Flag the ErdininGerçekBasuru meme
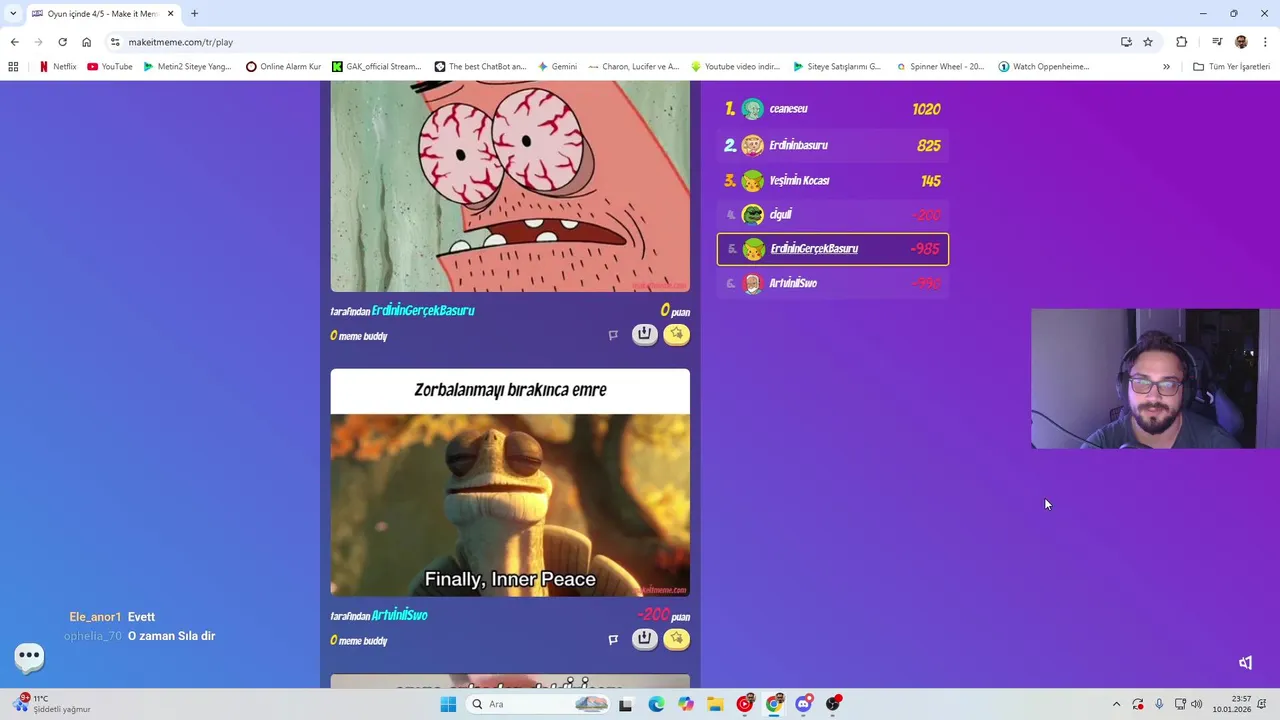1280x720 pixels. (x=613, y=335)
